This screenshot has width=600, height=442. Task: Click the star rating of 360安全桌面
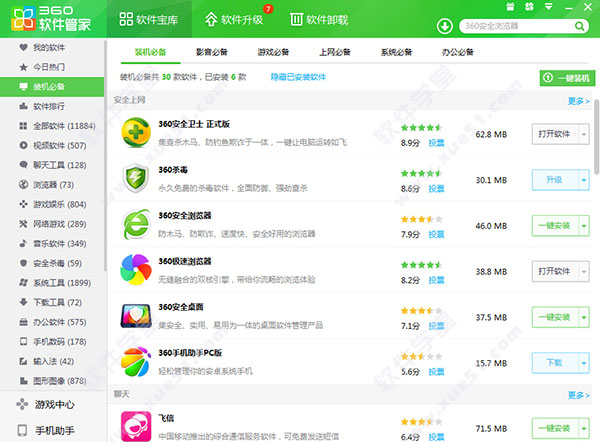421,310
